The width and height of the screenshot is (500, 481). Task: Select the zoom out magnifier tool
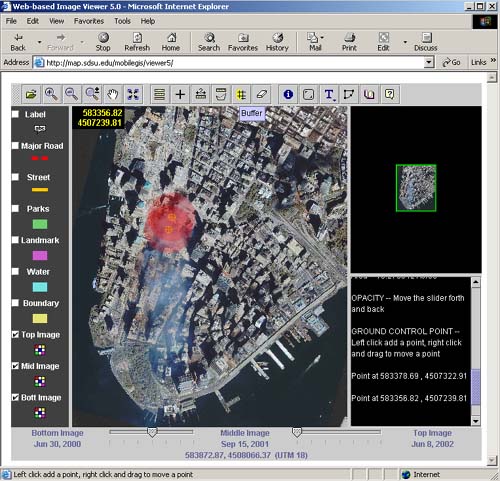pos(72,94)
